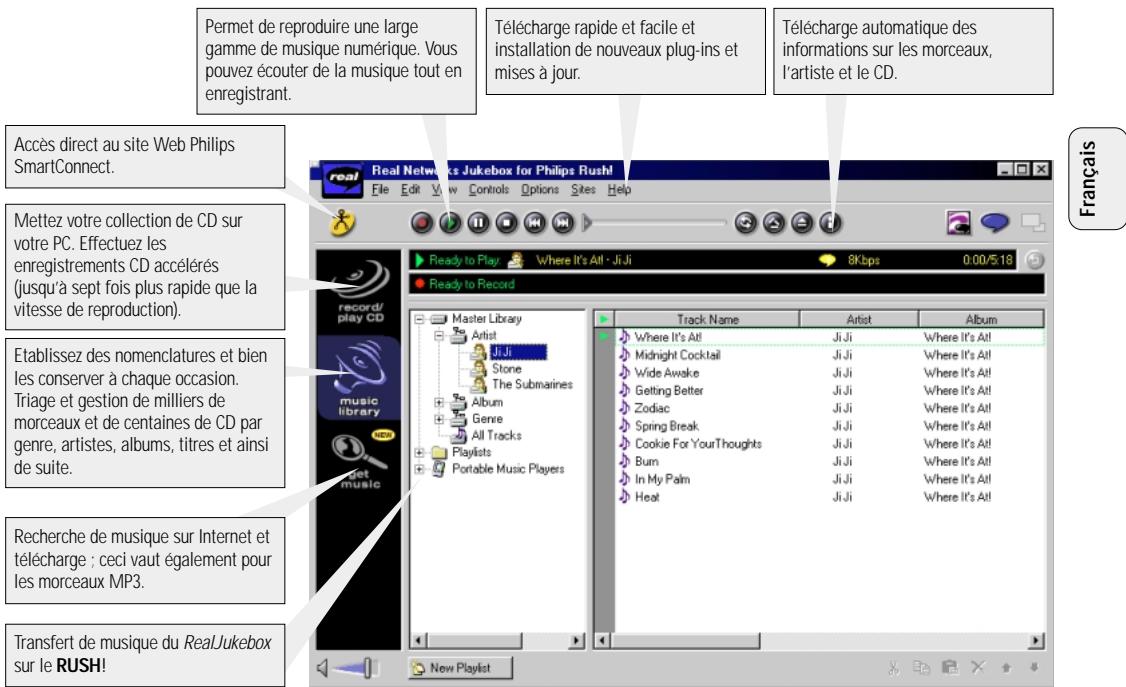
Task: Click the grayed window-mode icon in toolbar
Action: 1033,223
